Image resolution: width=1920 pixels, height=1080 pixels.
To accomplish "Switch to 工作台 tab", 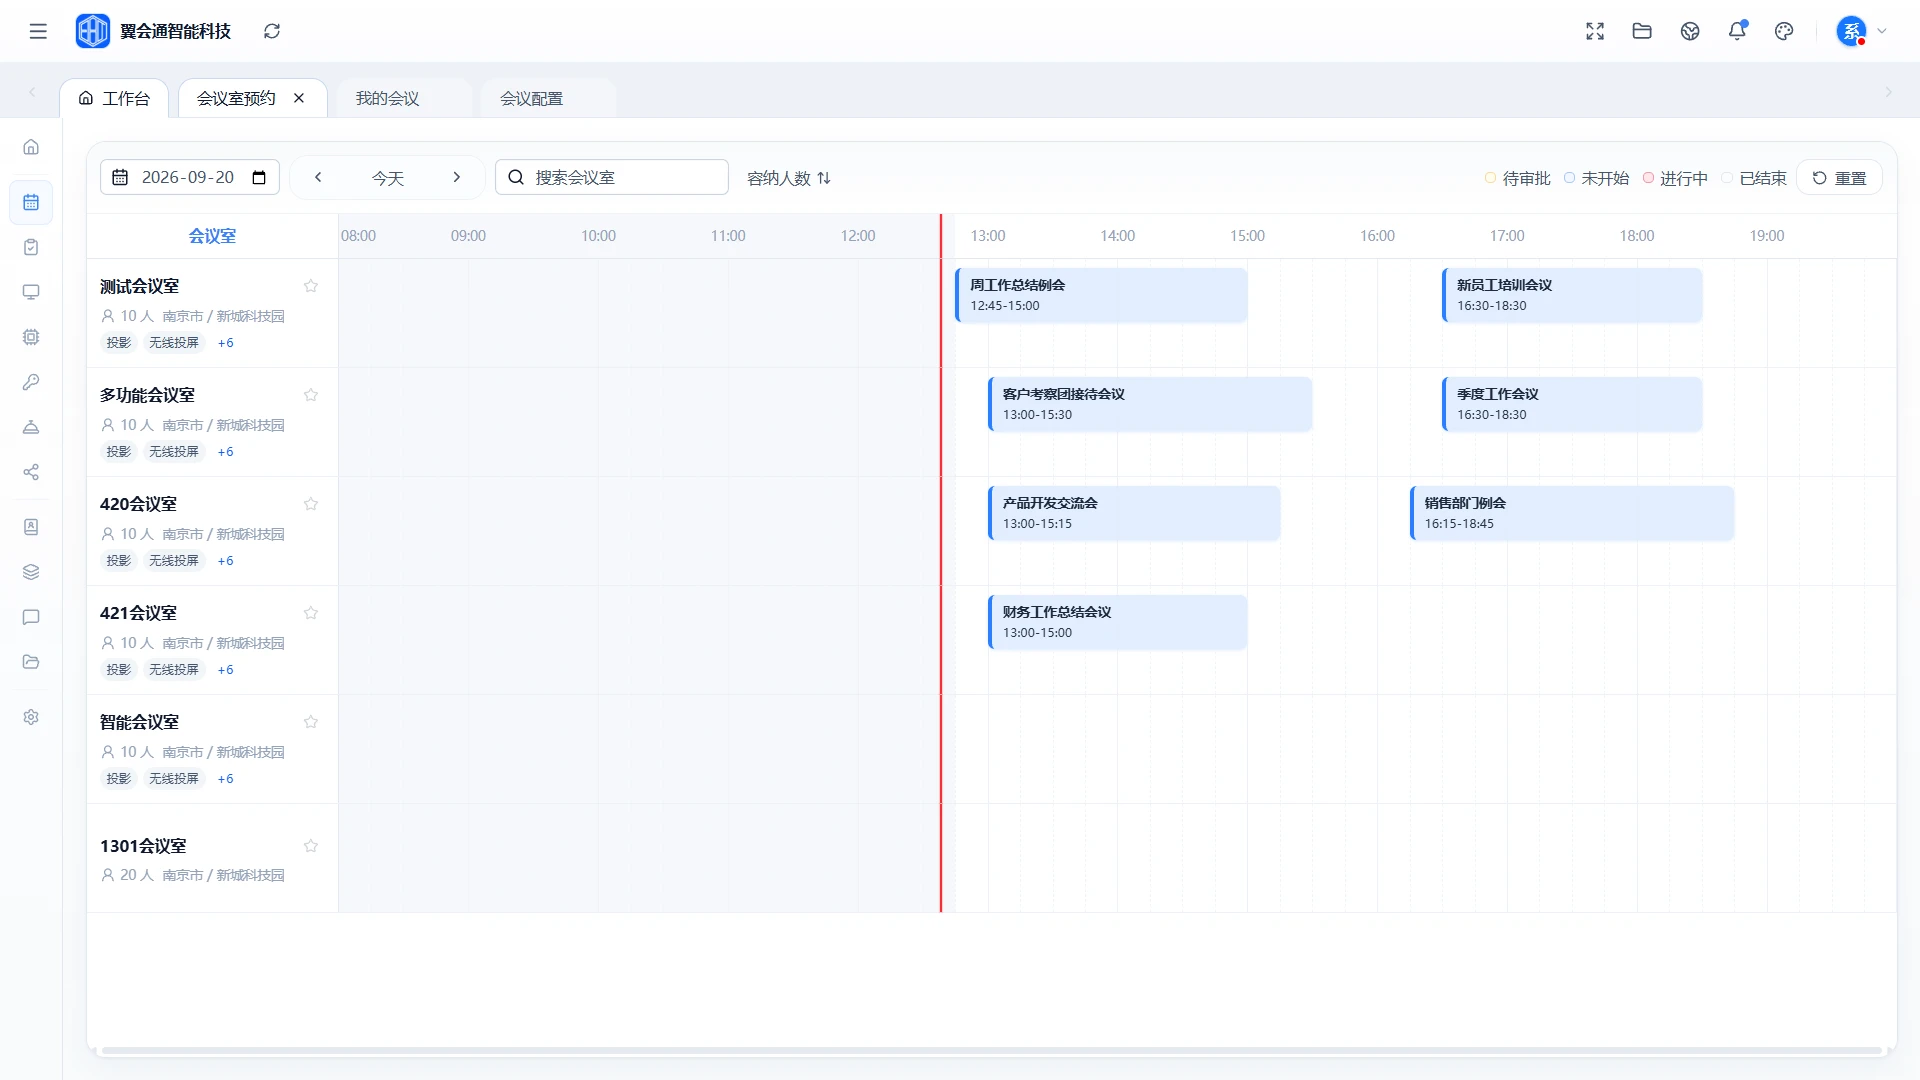I will [114, 98].
